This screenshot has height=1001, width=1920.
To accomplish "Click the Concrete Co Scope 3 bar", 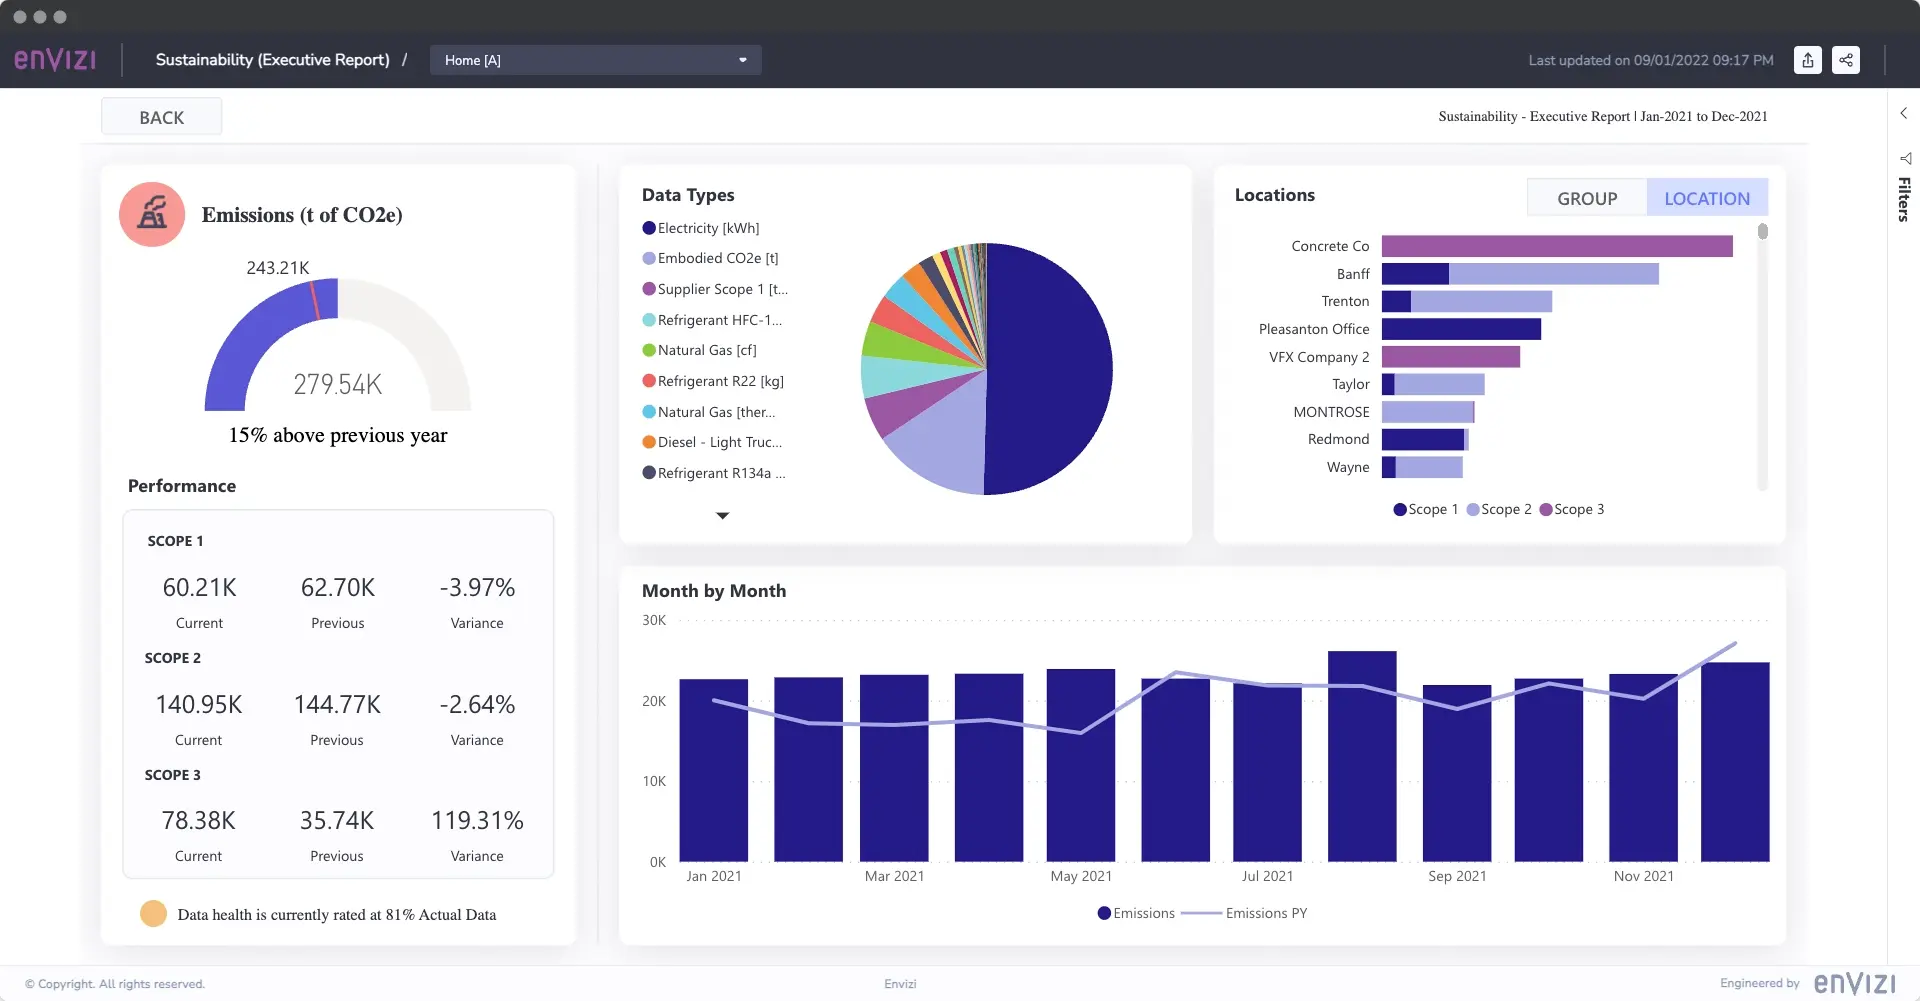I will click(1556, 246).
